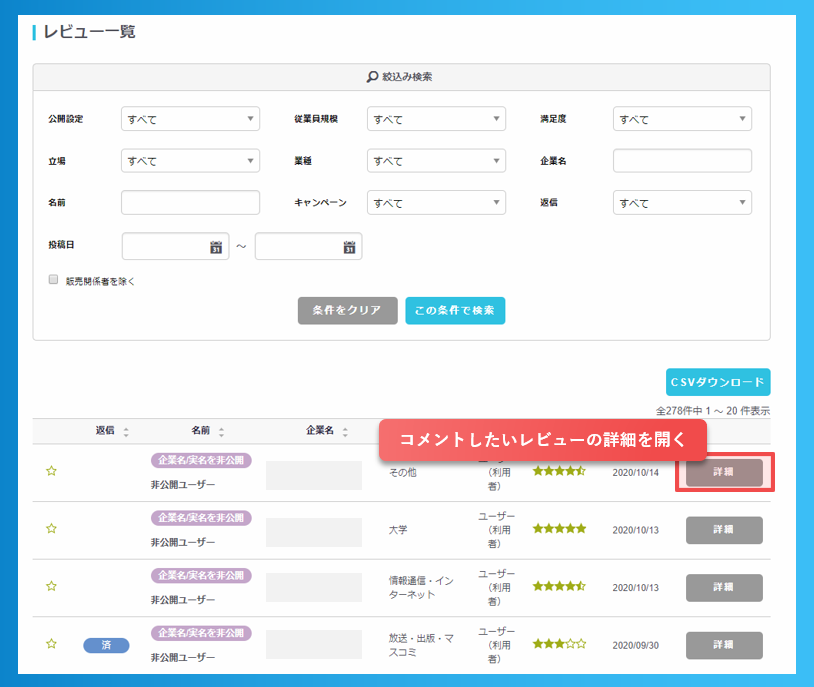Click the star icon on the first review row
Image resolution: width=814 pixels, height=687 pixels.
[52, 472]
